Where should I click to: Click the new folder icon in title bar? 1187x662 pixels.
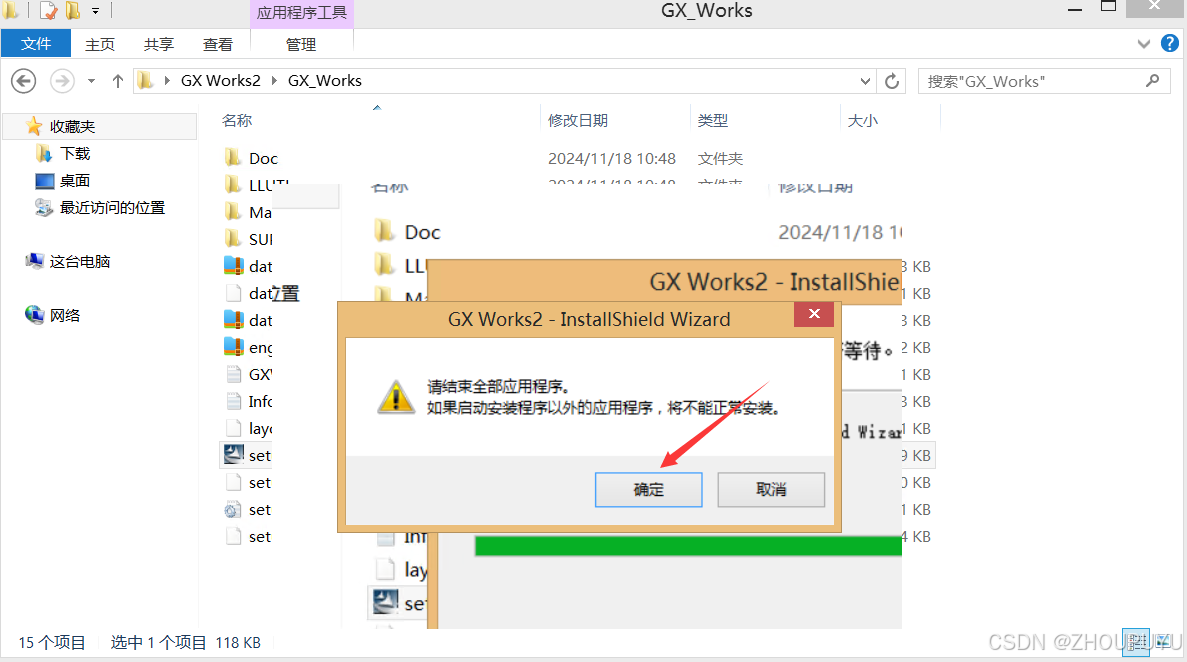[x=73, y=11]
